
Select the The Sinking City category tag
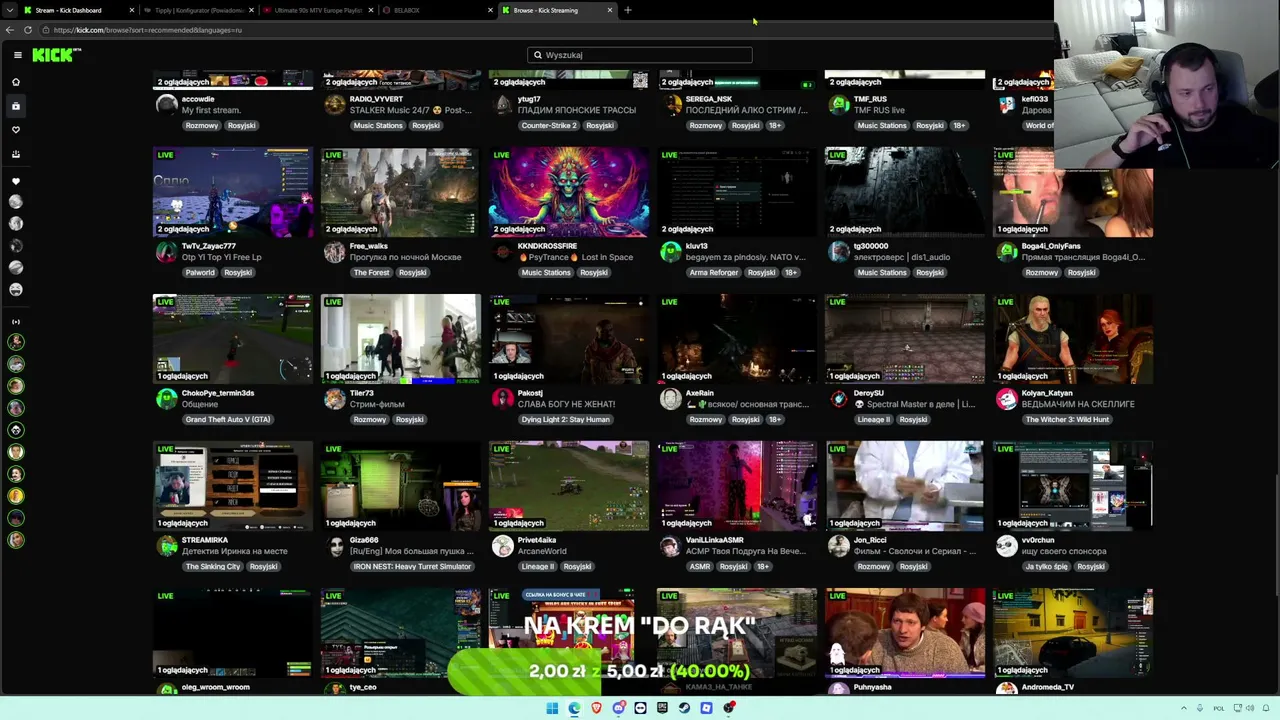click(213, 567)
